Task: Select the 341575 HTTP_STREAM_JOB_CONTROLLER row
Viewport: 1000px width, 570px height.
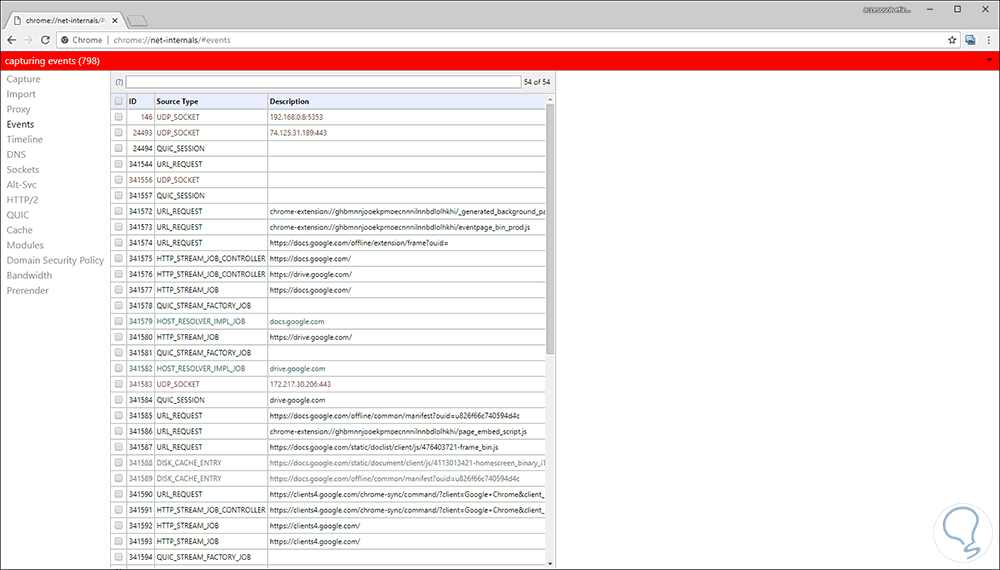Action: coord(328,258)
